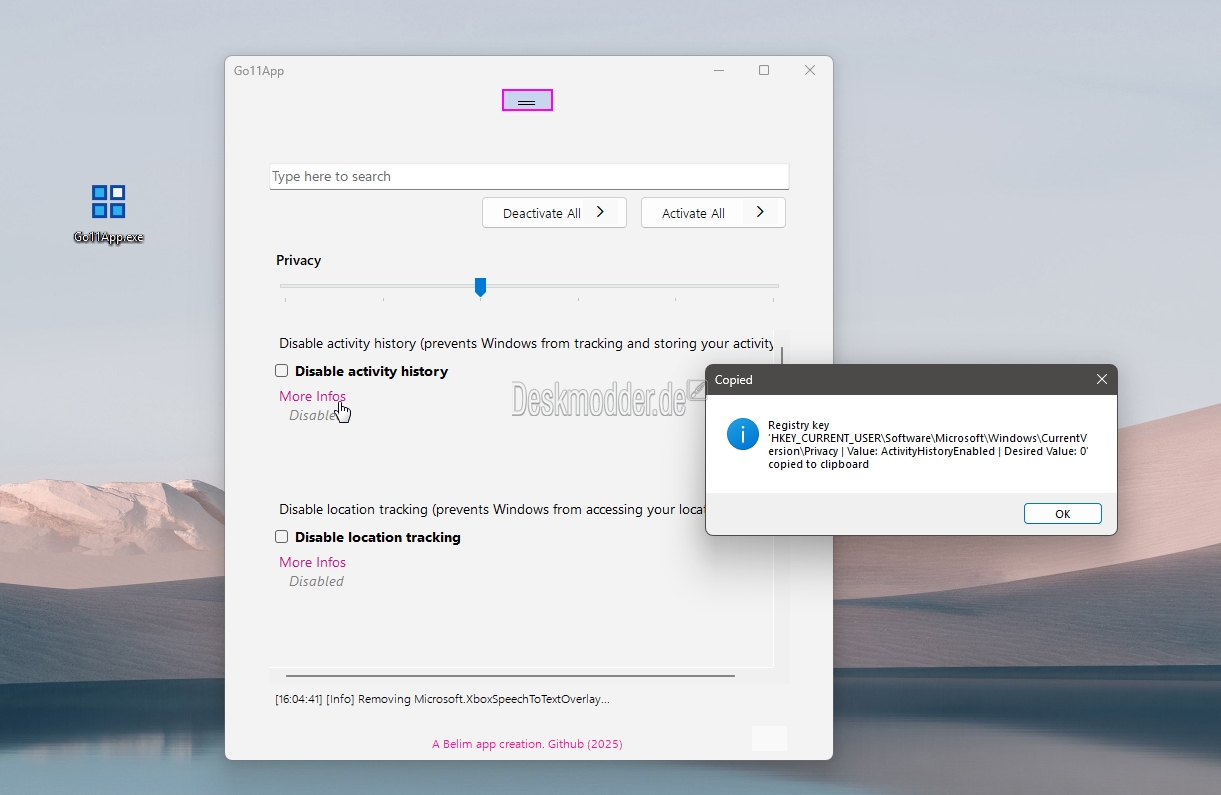Click the Belim Github footer link
The height and width of the screenshot is (795, 1221).
(527, 744)
